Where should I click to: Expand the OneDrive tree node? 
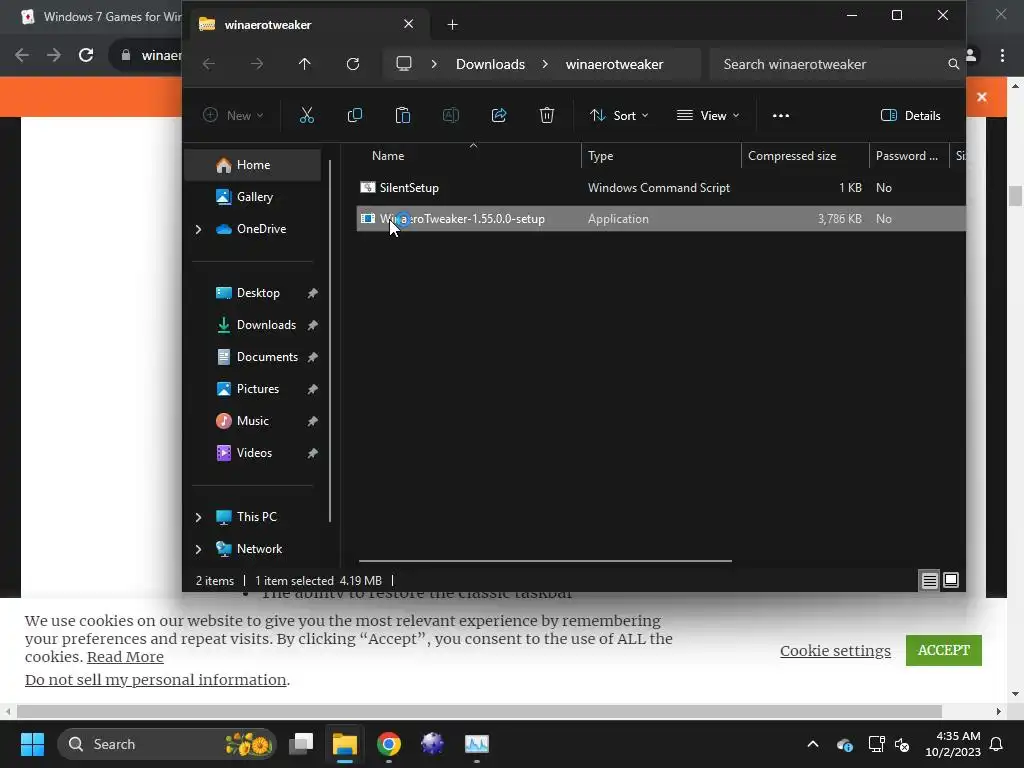pyautogui.click(x=199, y=229)
